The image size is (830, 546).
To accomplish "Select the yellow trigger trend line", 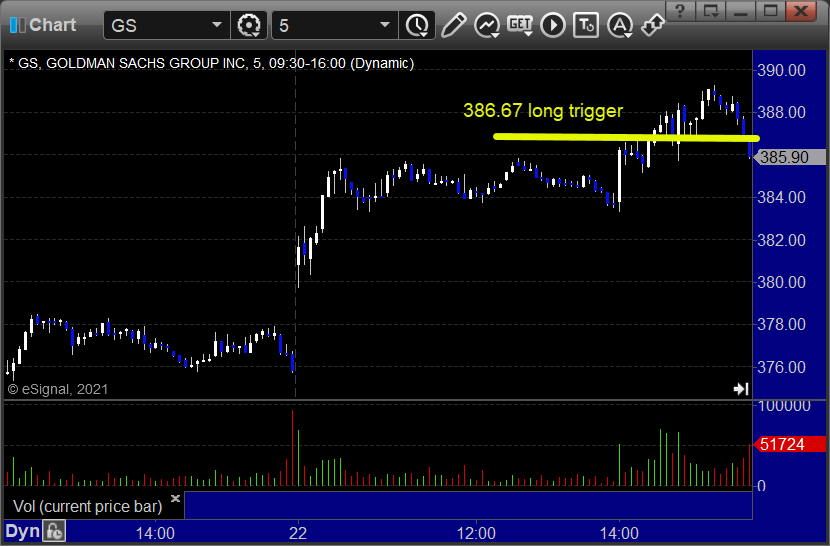I will pyautogui.click(x=626, y=138).
